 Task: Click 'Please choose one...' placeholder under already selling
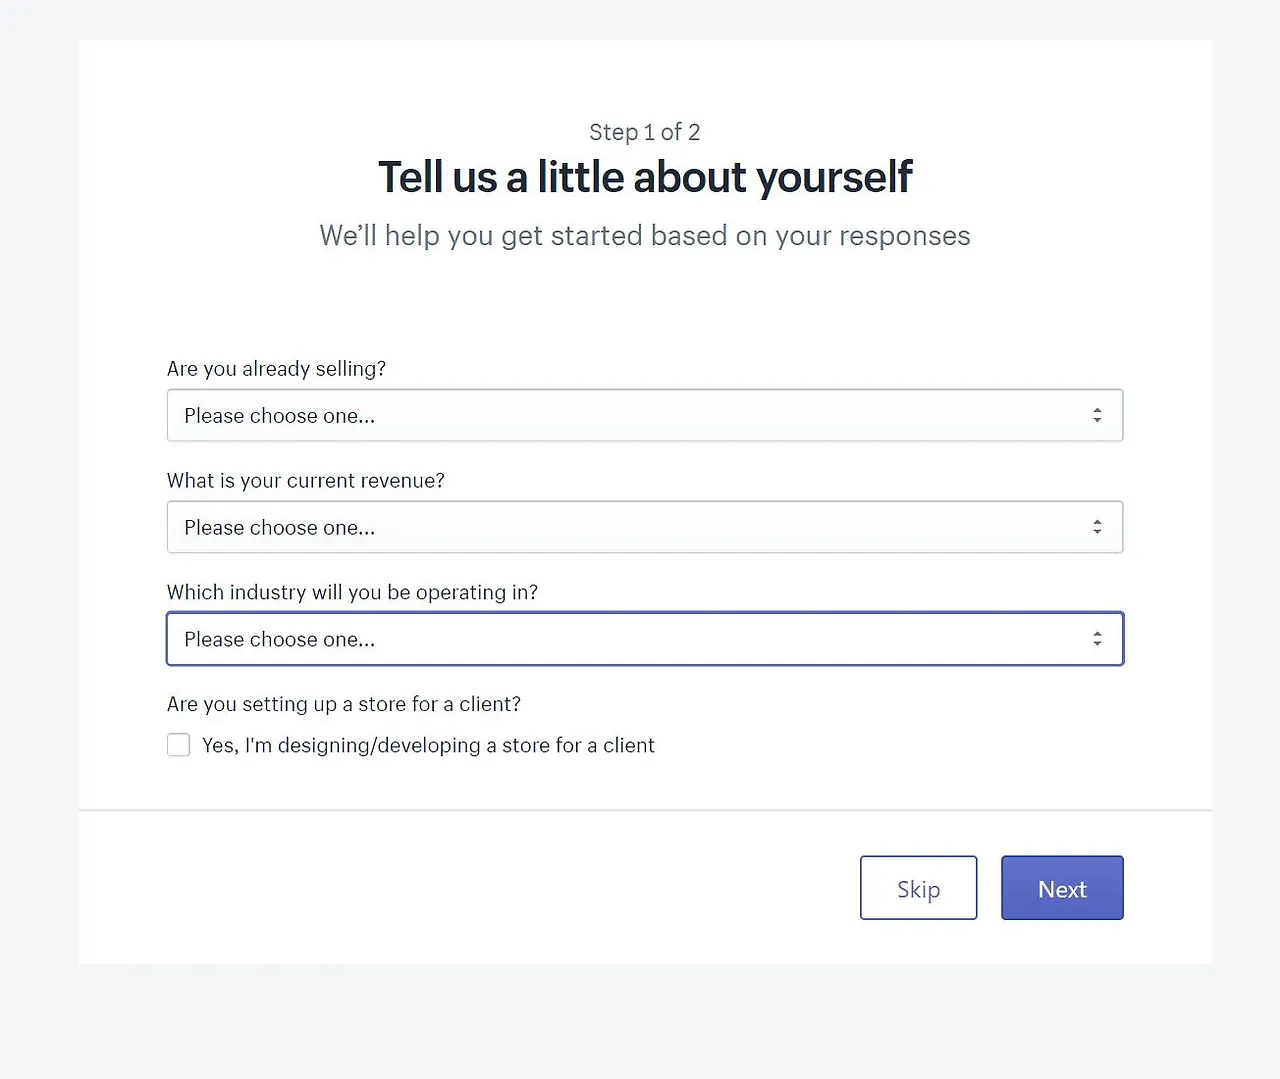click(x=280, y=416)
